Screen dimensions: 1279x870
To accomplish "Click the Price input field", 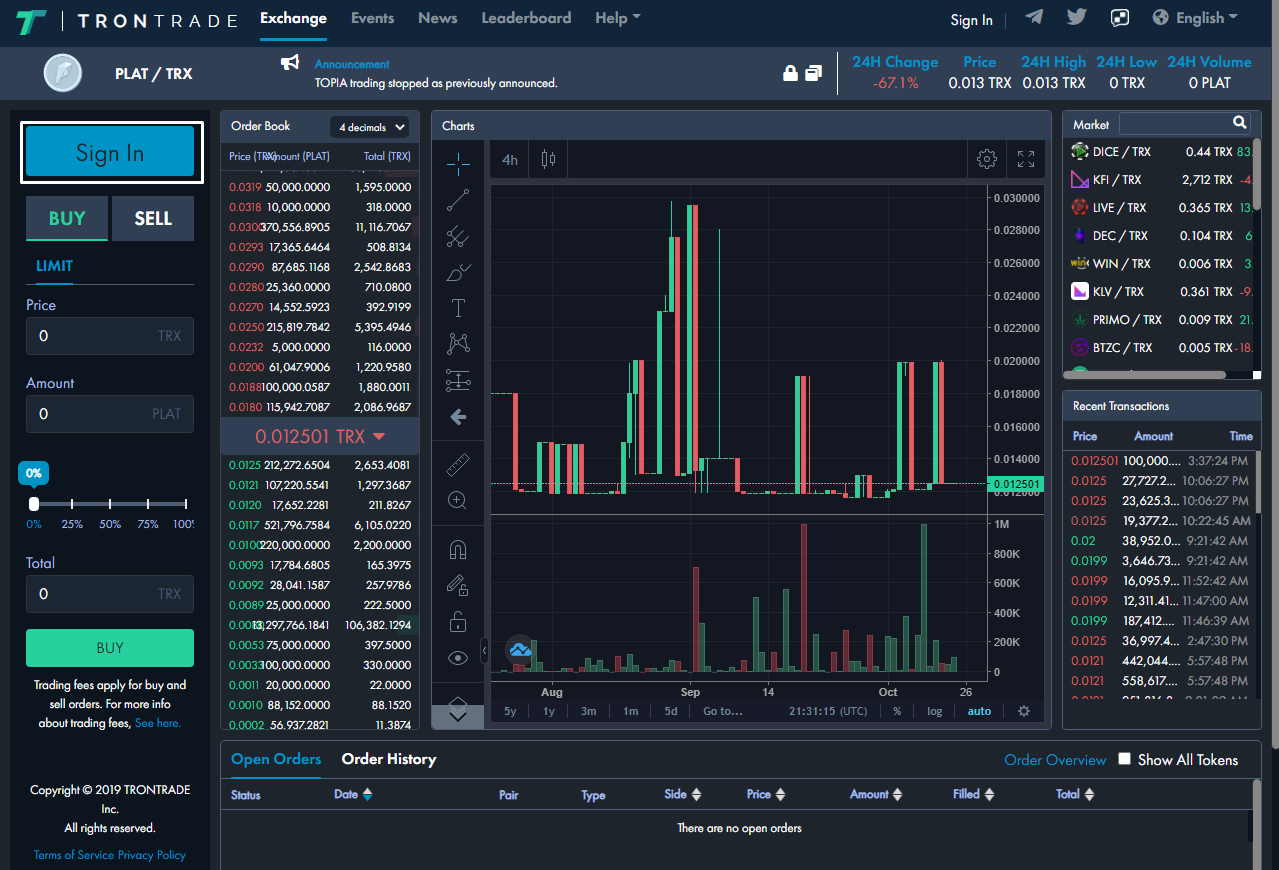I will click(110, 336).
